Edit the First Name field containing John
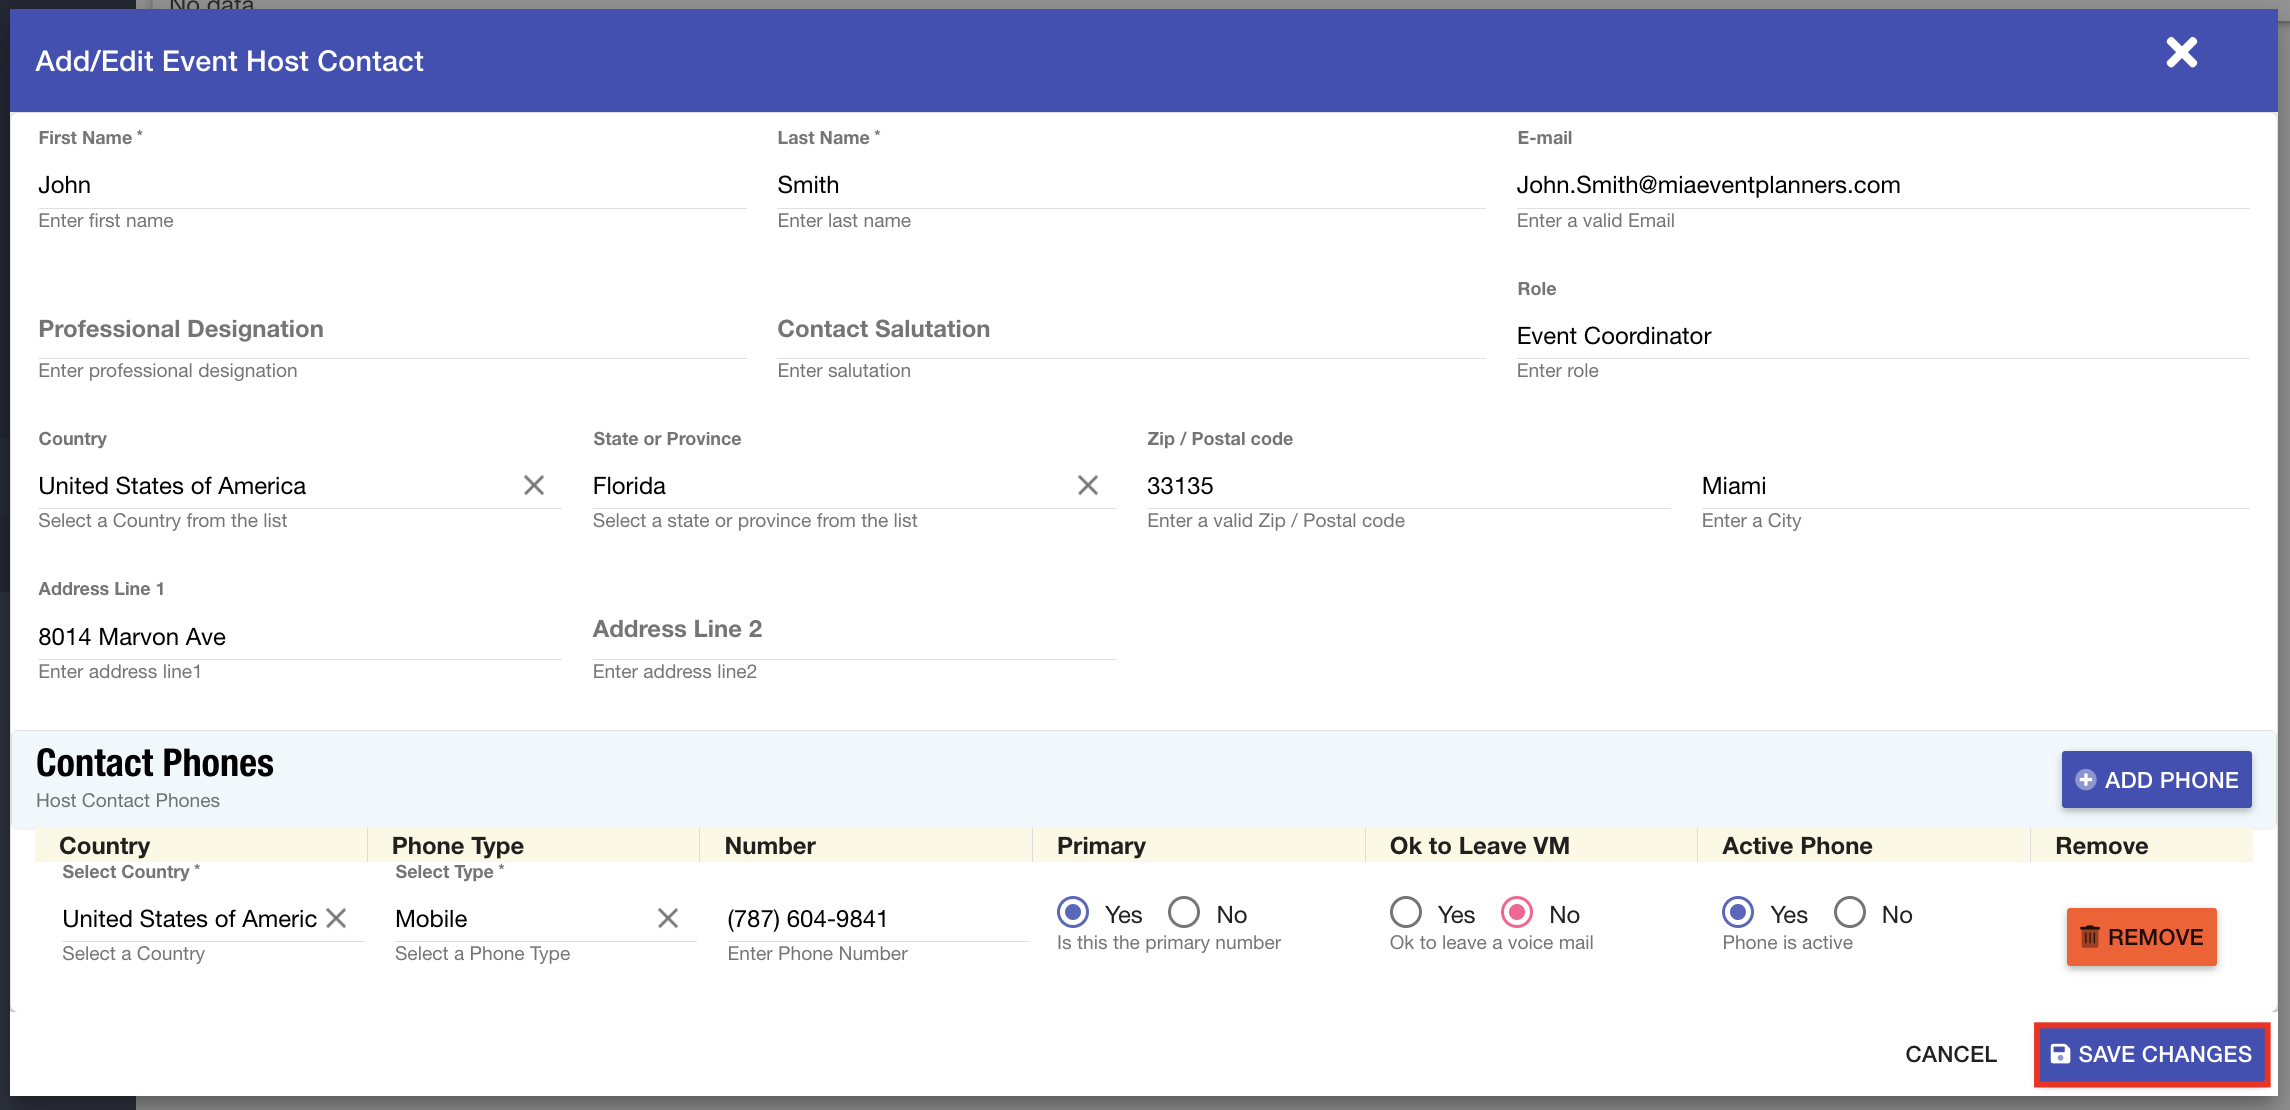 (392, 185)
